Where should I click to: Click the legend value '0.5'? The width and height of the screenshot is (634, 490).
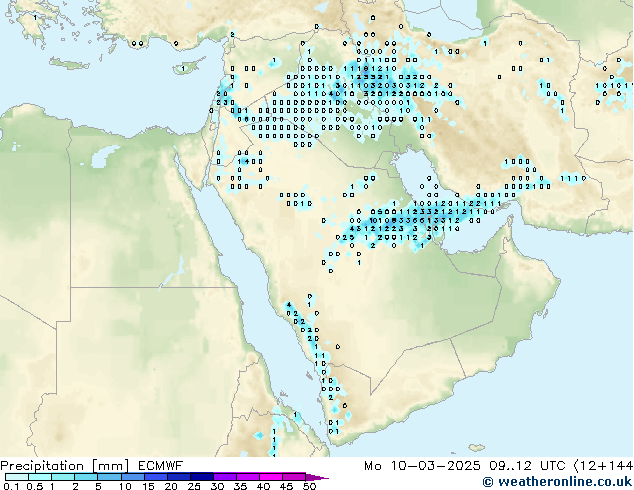pyautogui.click(x=34, y=486)
